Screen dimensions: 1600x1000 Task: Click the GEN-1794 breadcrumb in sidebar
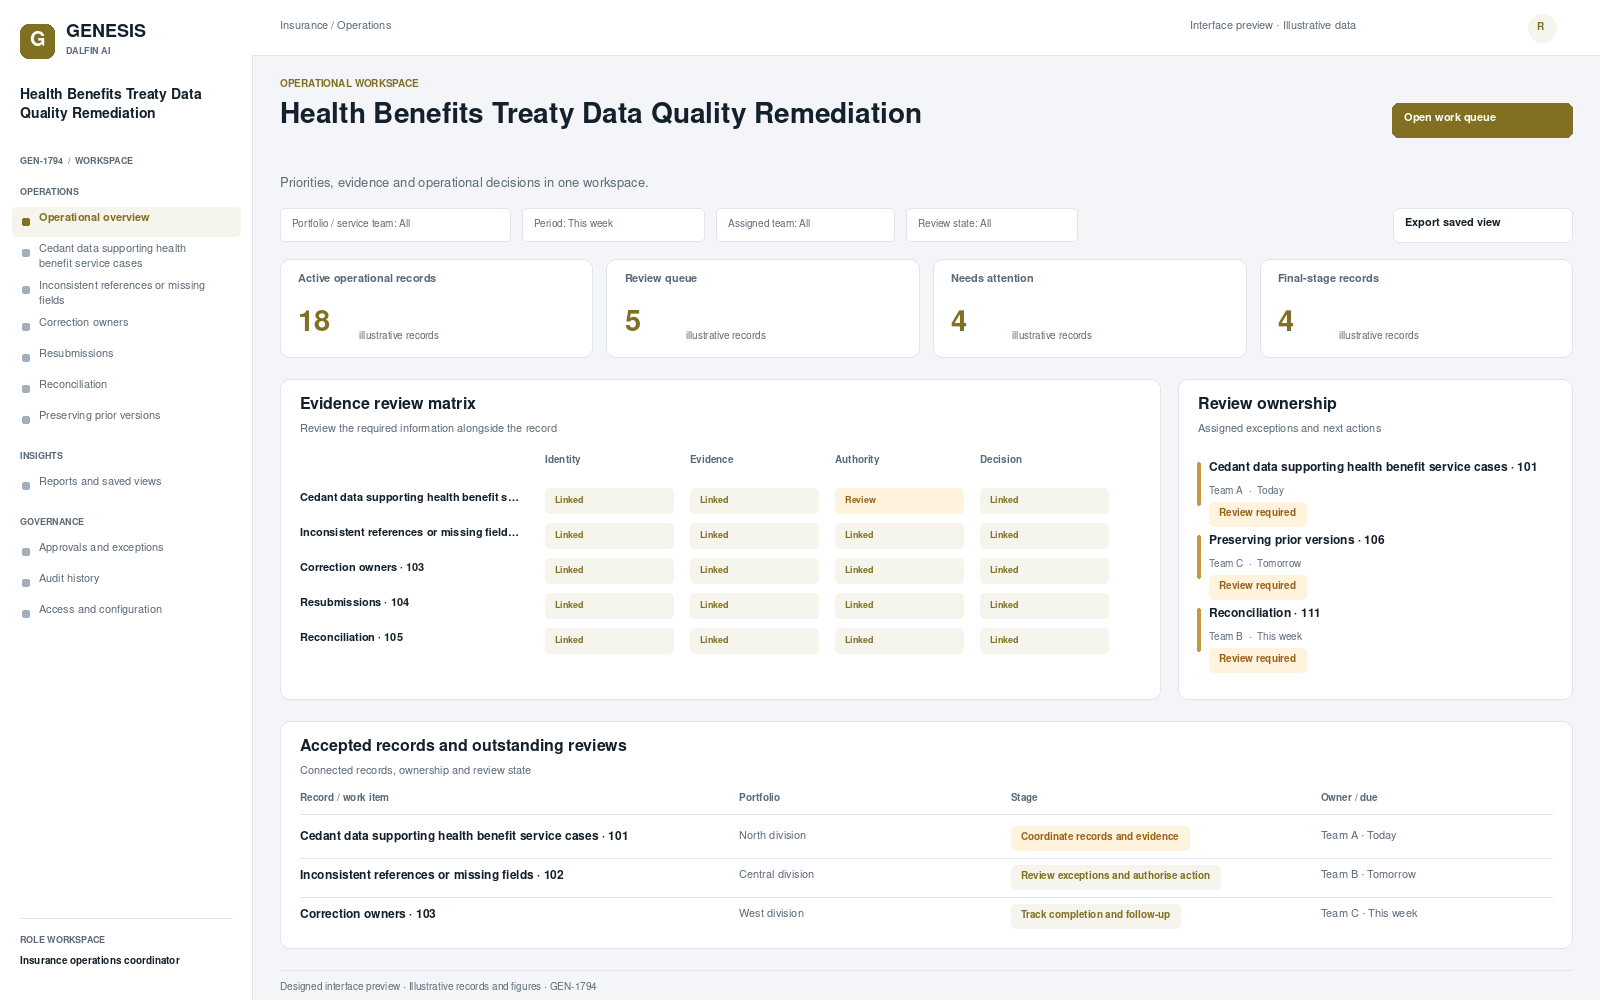[41, 161]
